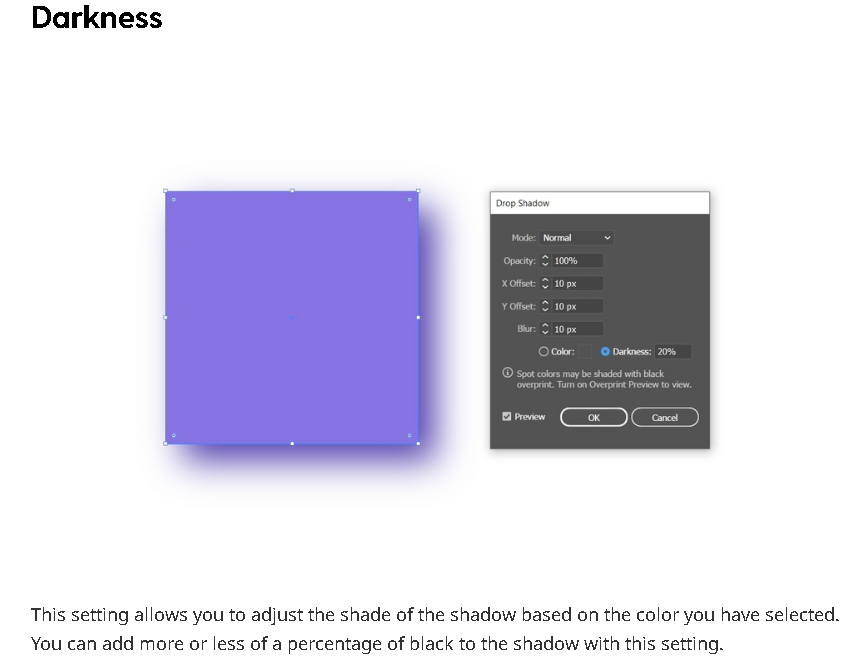The width and height of the screenshot is (853, 671).
Task: Select the Darkness radio button
Action: click(605, 352)
